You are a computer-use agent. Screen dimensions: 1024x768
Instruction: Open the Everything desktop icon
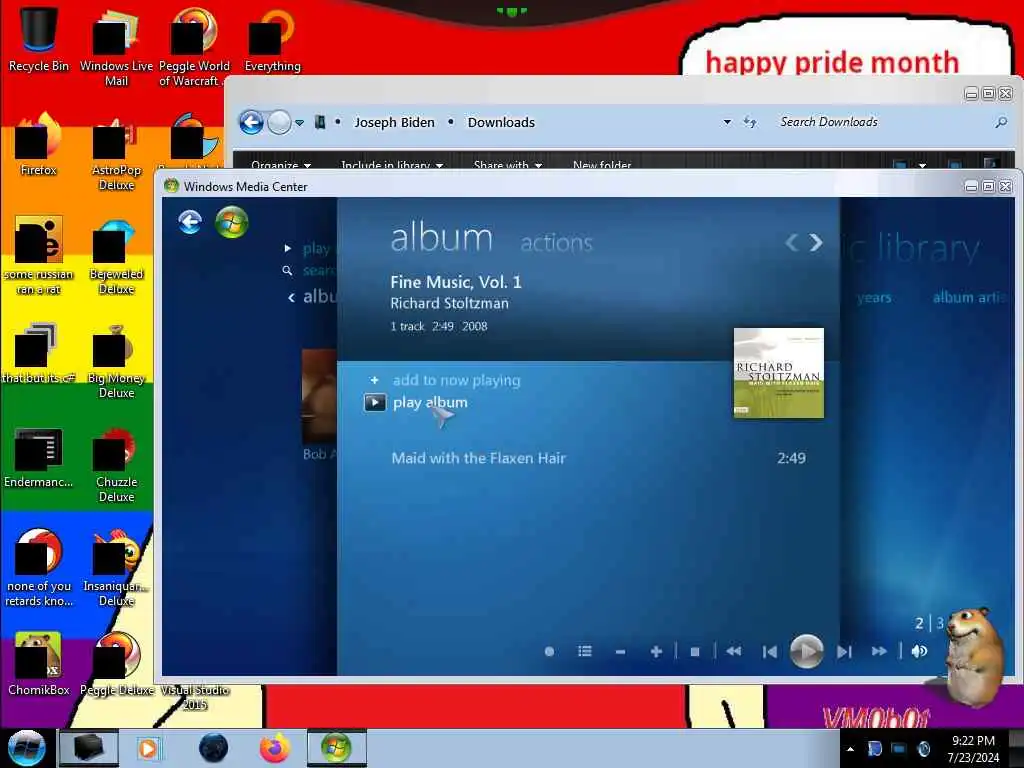tap(272, 39)
